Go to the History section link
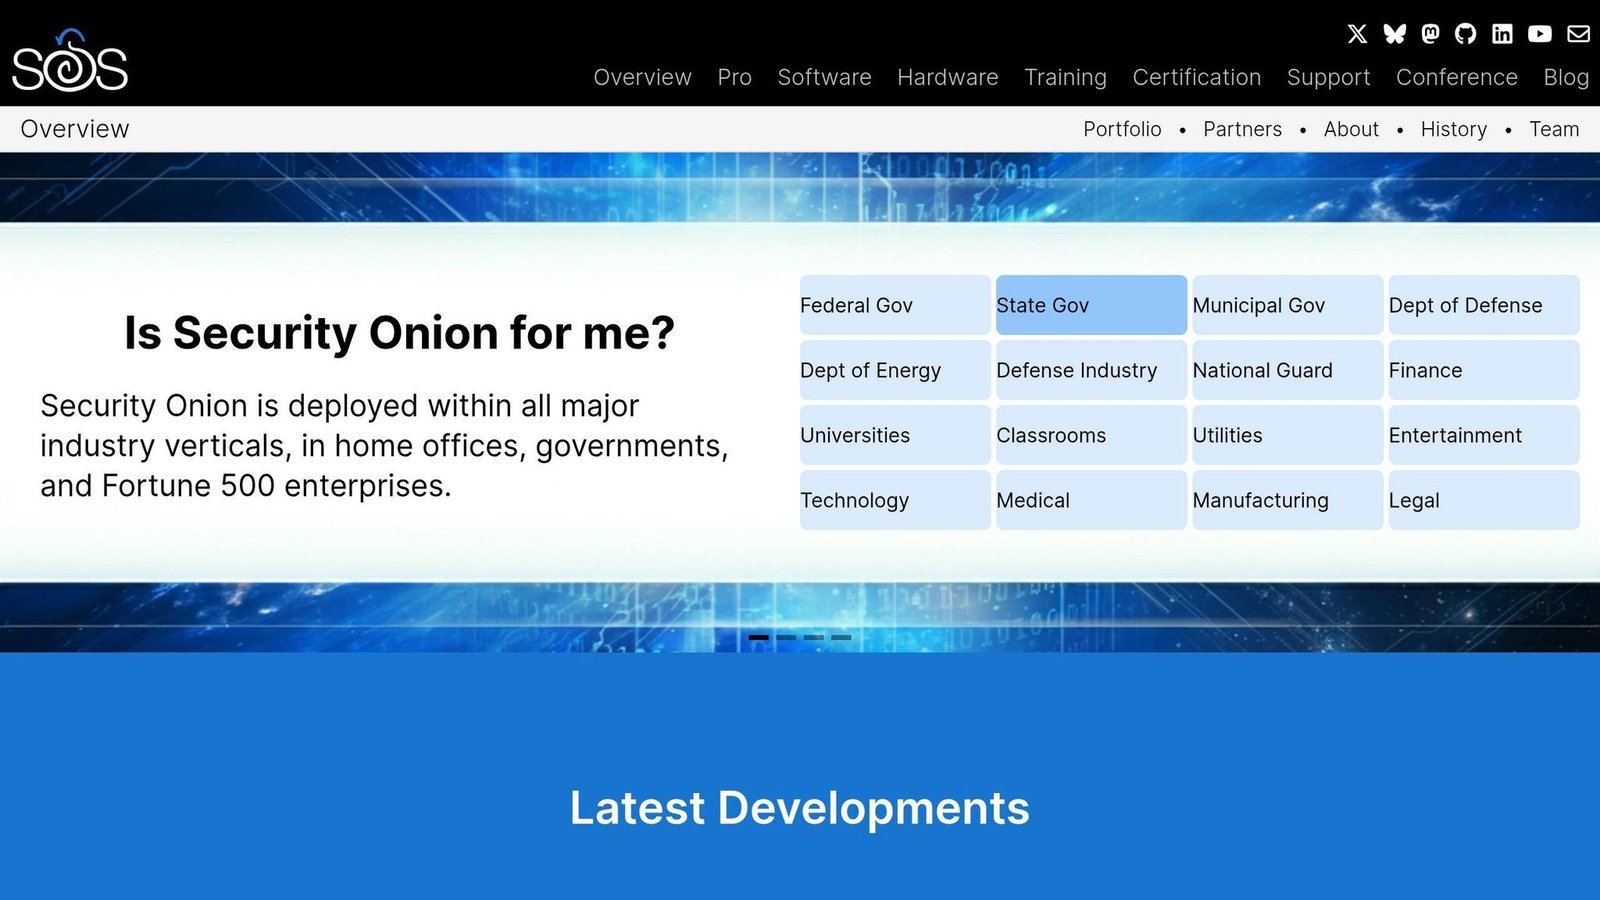Image resolution: width=1600 pixels, height=900 pixels. [x=1454, y=129]
